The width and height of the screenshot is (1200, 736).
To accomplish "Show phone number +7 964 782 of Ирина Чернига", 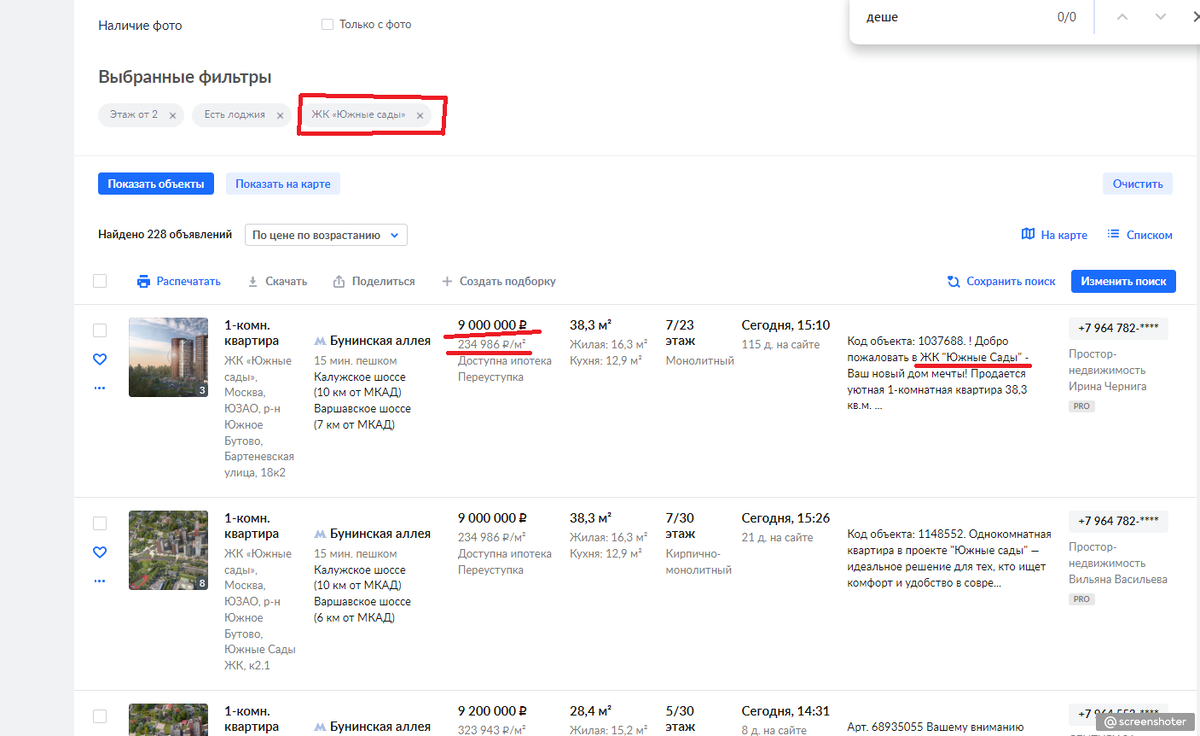I will (1119, 328).
